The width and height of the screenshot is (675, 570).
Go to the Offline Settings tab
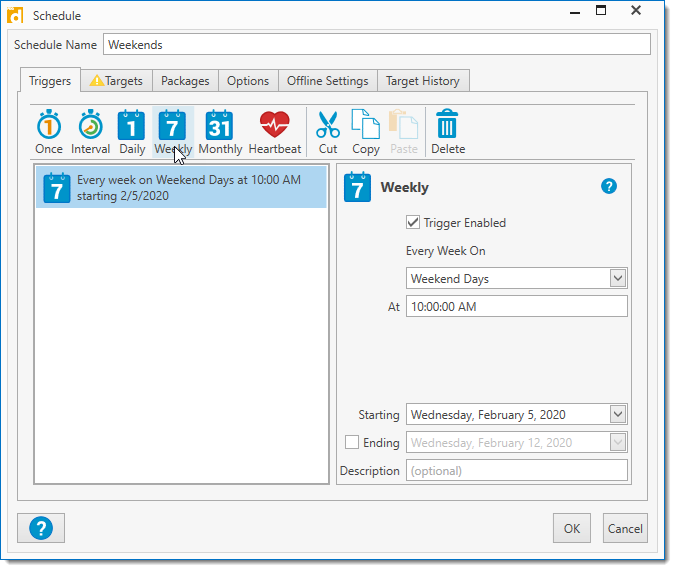pyautogui.click(x=328, y=81)
